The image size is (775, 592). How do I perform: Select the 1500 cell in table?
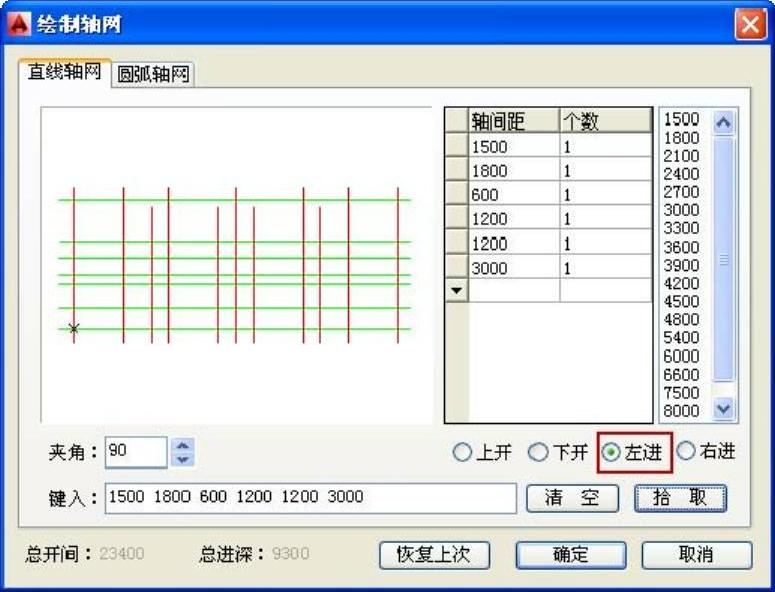pos(514,146)
